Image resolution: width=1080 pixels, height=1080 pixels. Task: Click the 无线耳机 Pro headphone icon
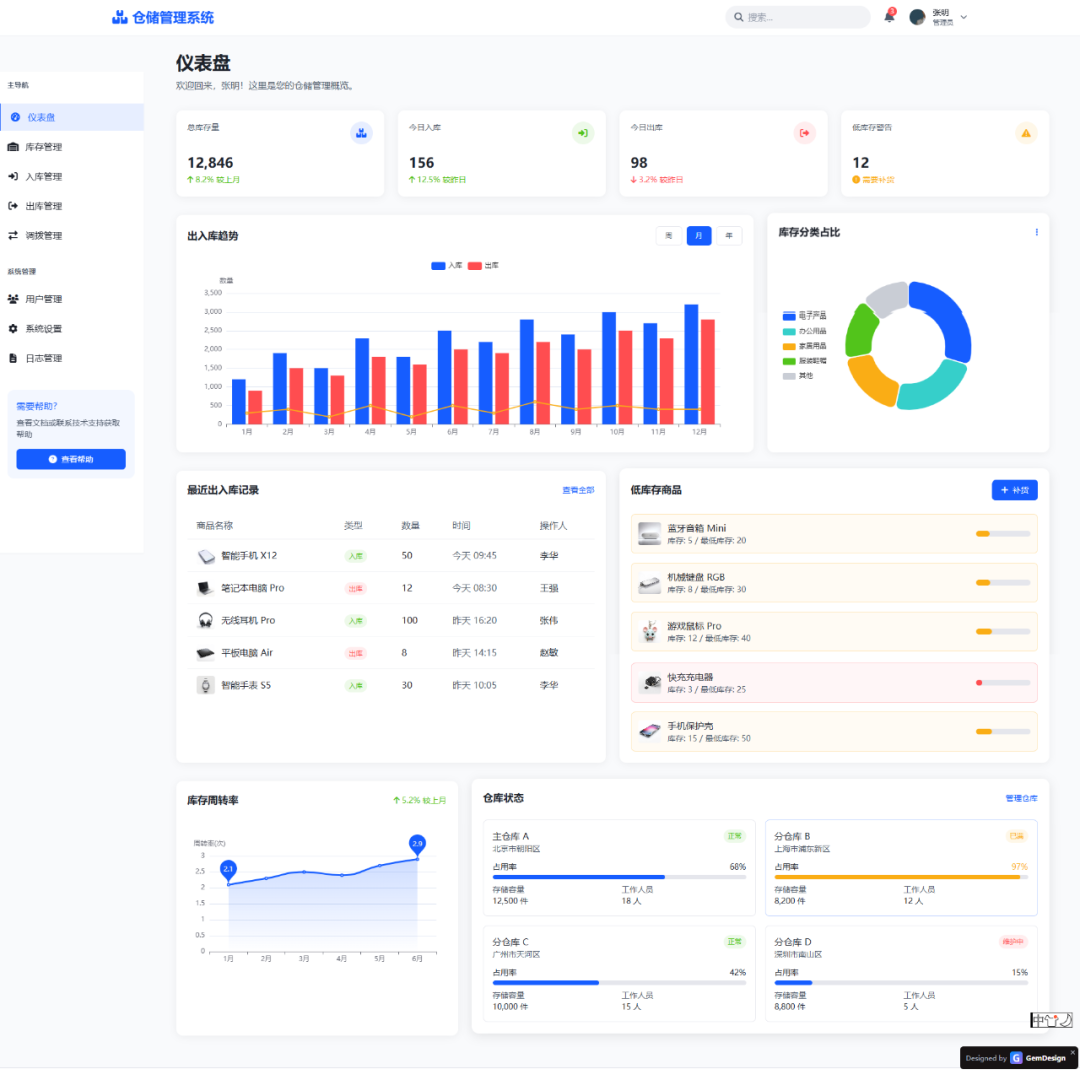point(205,621)
